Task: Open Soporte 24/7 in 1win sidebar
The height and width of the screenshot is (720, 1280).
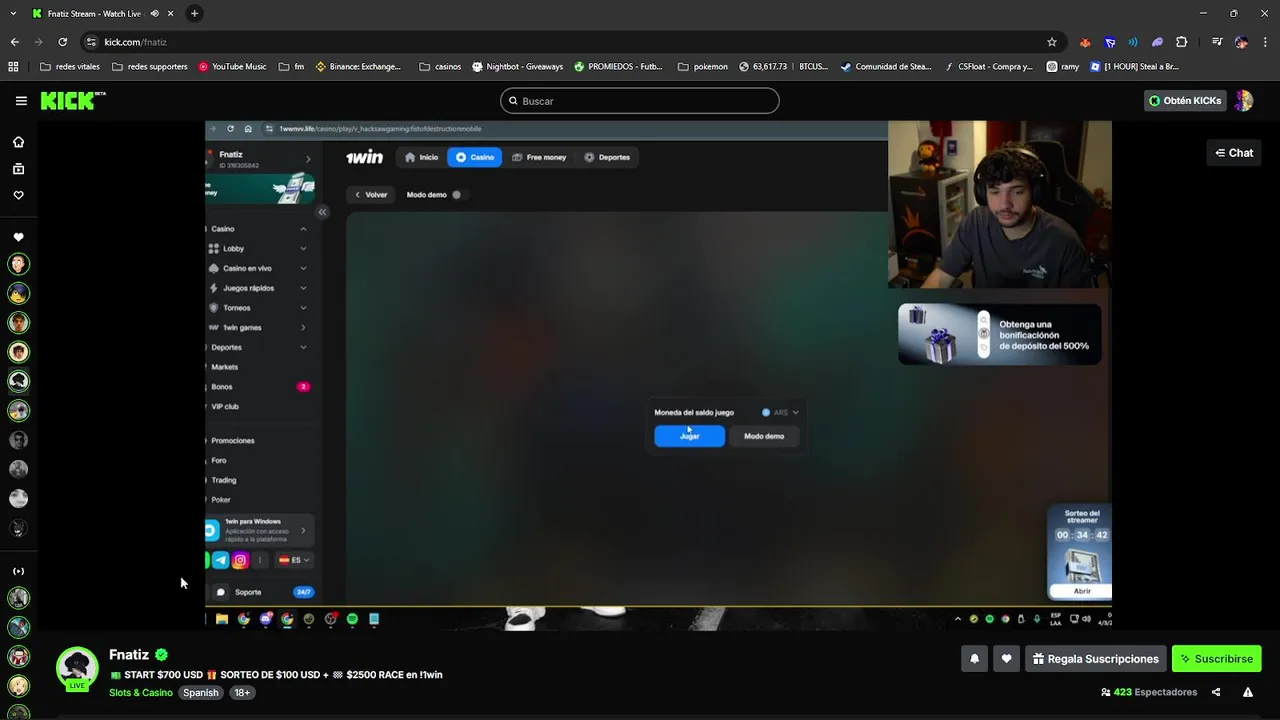Action: [x=260, y=592]
